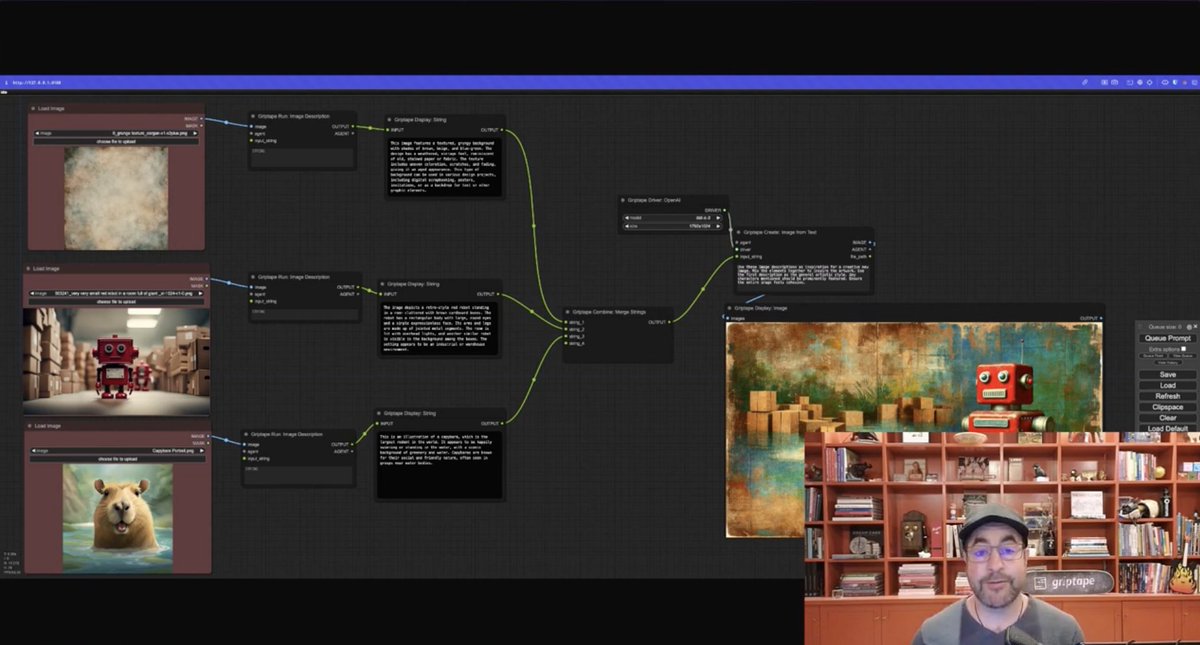Open the image combo with the small red robot filename
Screen dimensions: 1200x645
(x=116, y=293)
